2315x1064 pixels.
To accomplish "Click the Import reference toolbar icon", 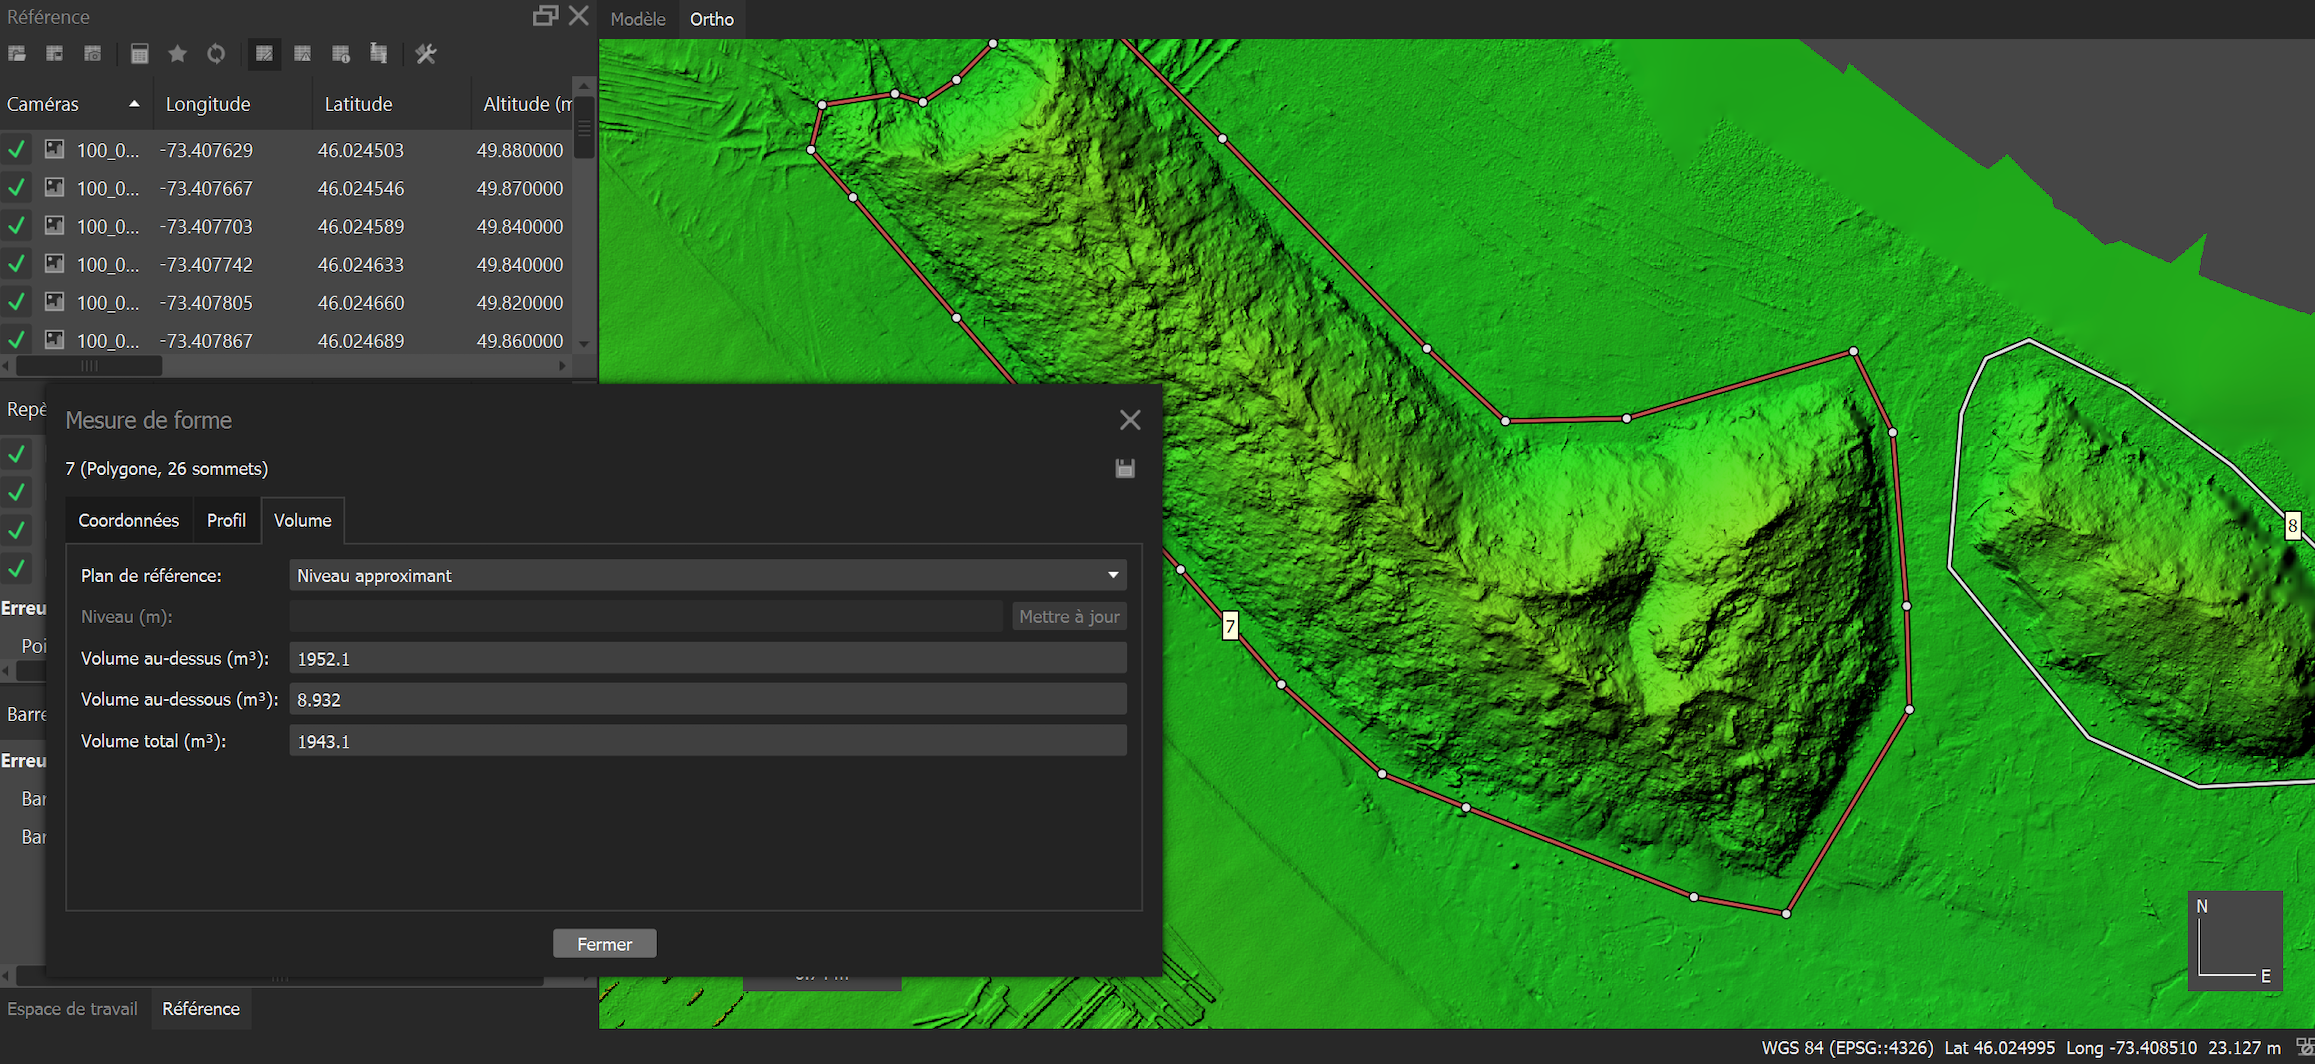I will (17, 54).
